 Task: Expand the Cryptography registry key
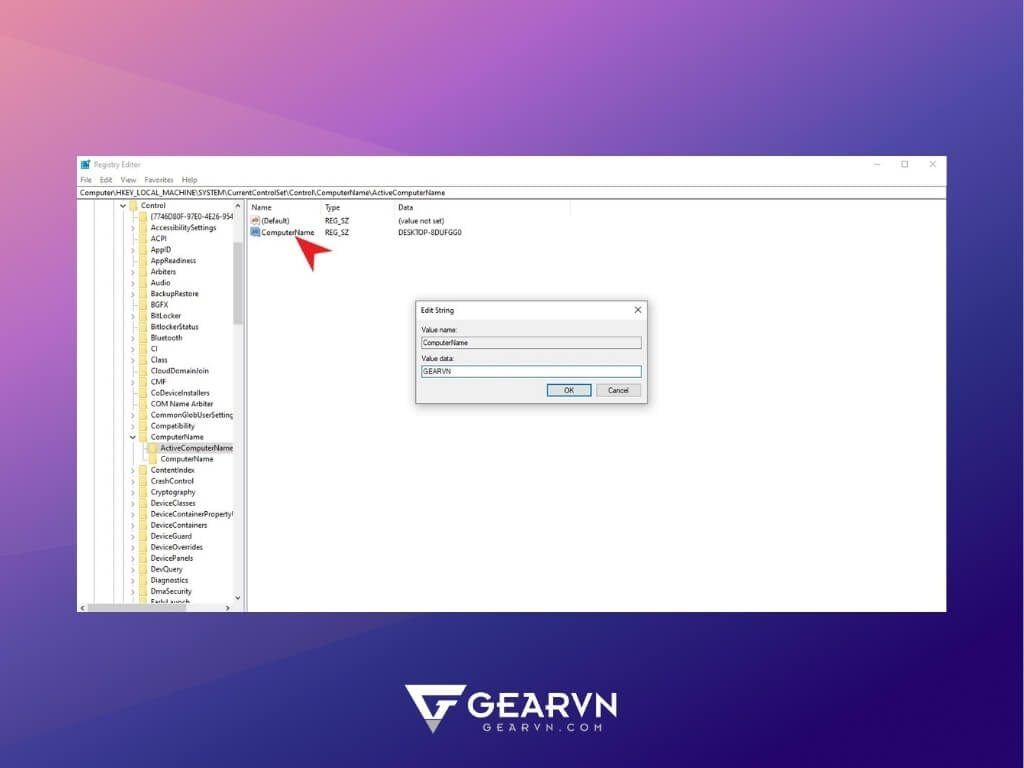(132, 492)
